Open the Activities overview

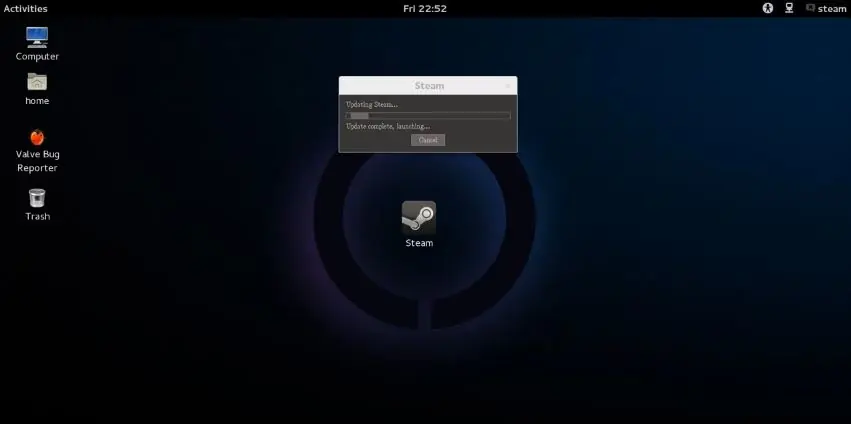coord(26,9)
